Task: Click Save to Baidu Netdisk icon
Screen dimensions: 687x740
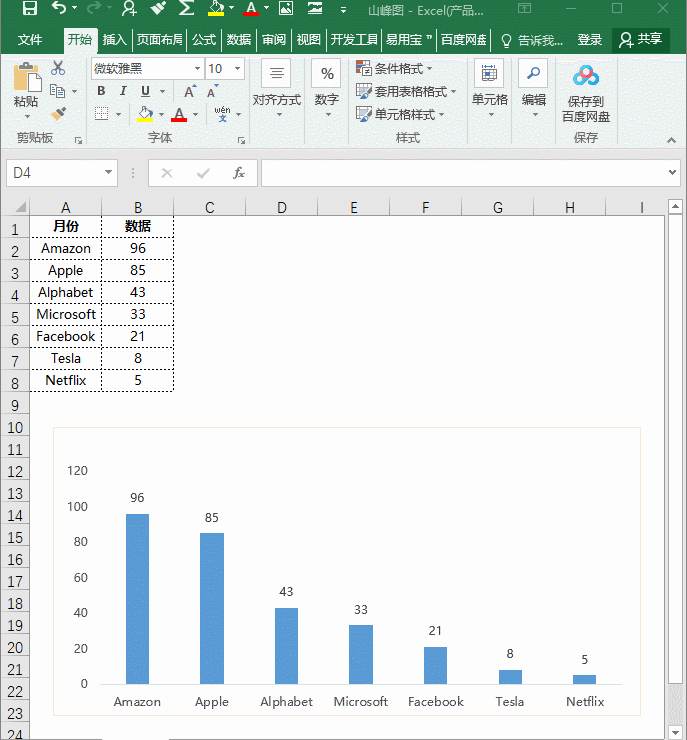Action: pyautogui.click(x=586, y=92)
